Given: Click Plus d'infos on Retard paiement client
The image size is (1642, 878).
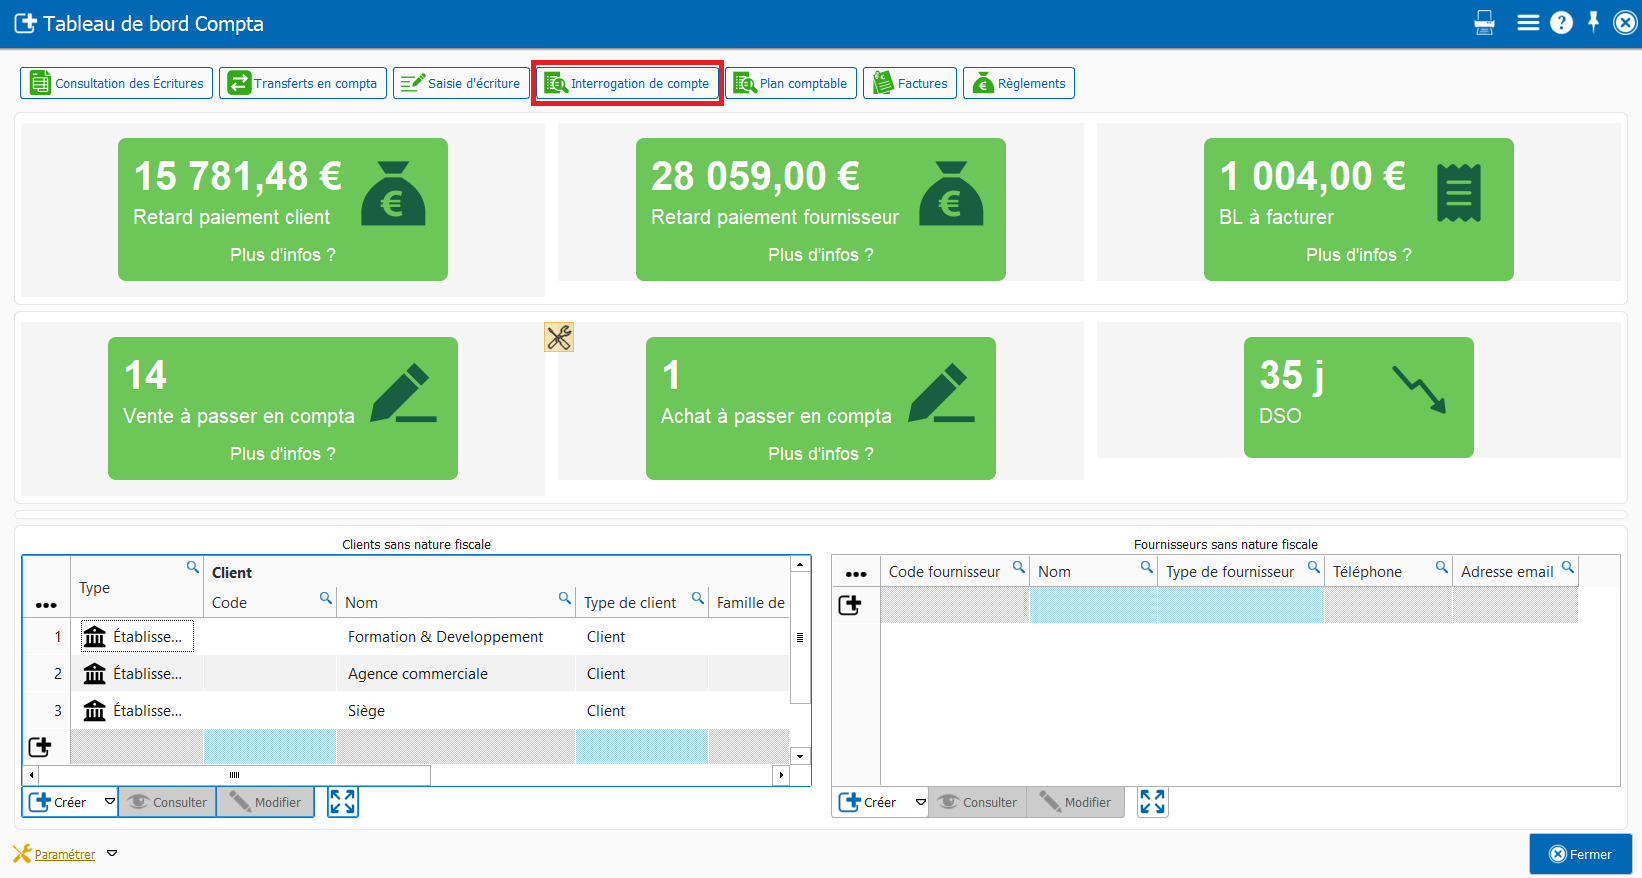Looking at the screenshot, I should [283, 255].
